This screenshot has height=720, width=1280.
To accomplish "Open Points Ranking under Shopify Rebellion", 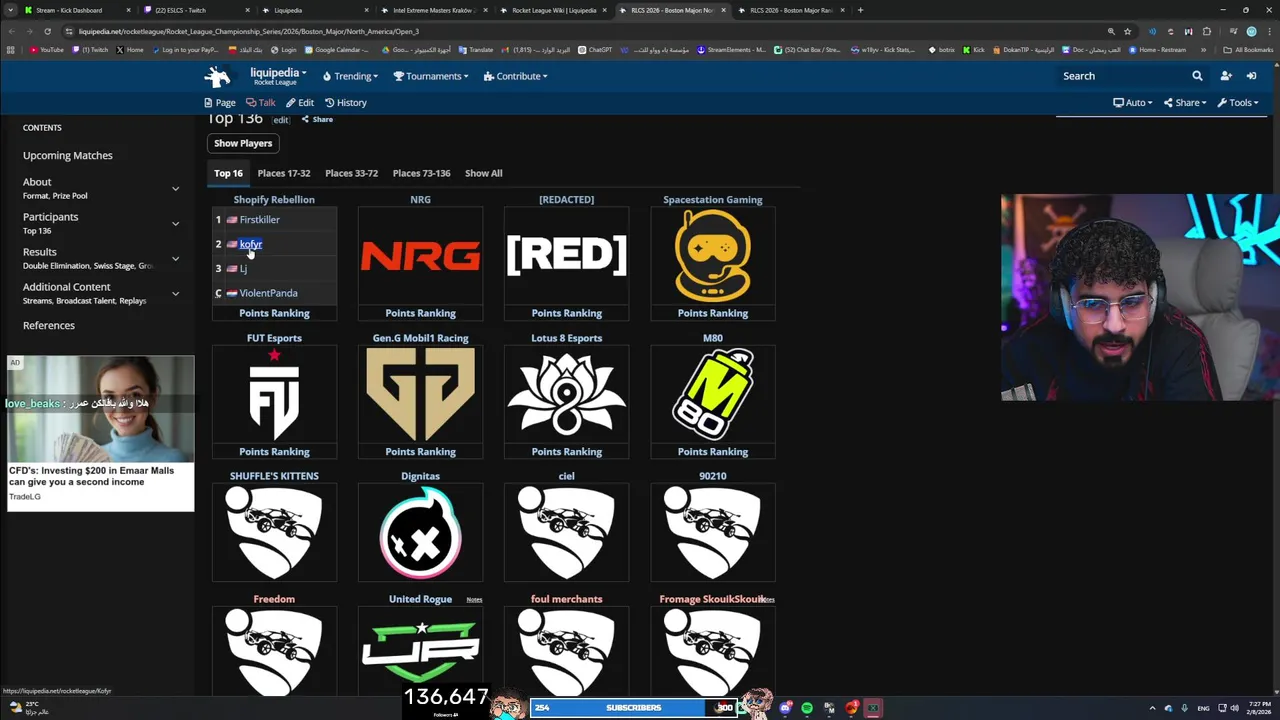I will [x=274, y=313].
